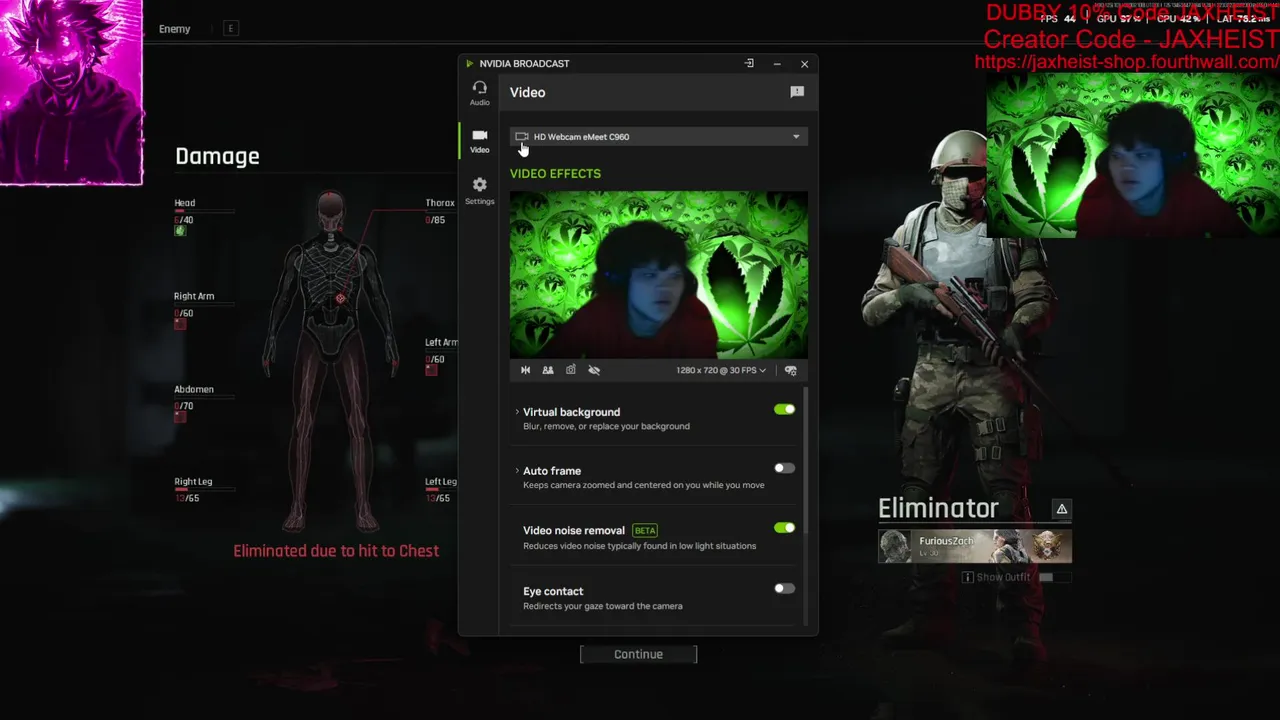This screenshot has width=1280, height=720.
Task: Click the BETA badge on Video noise removal
Action: [645, 531]
